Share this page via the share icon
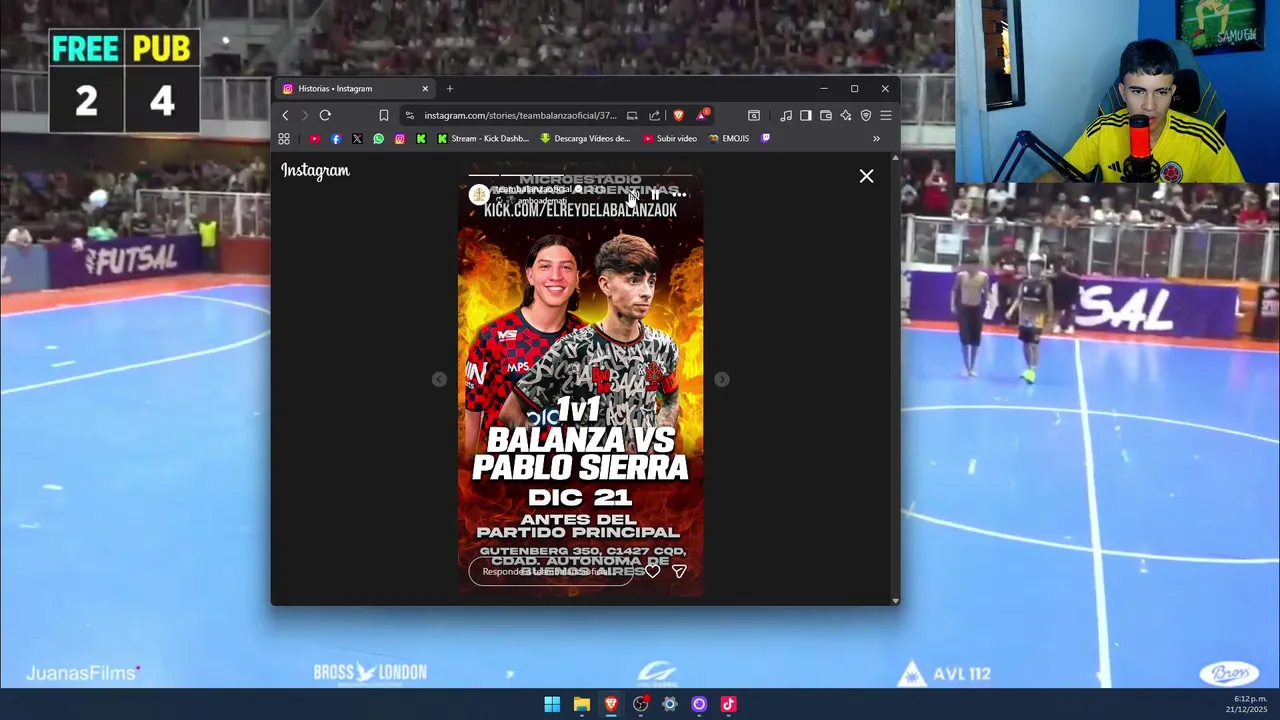The width and height of the screenshot is (1280, 720). pos(654,116)
